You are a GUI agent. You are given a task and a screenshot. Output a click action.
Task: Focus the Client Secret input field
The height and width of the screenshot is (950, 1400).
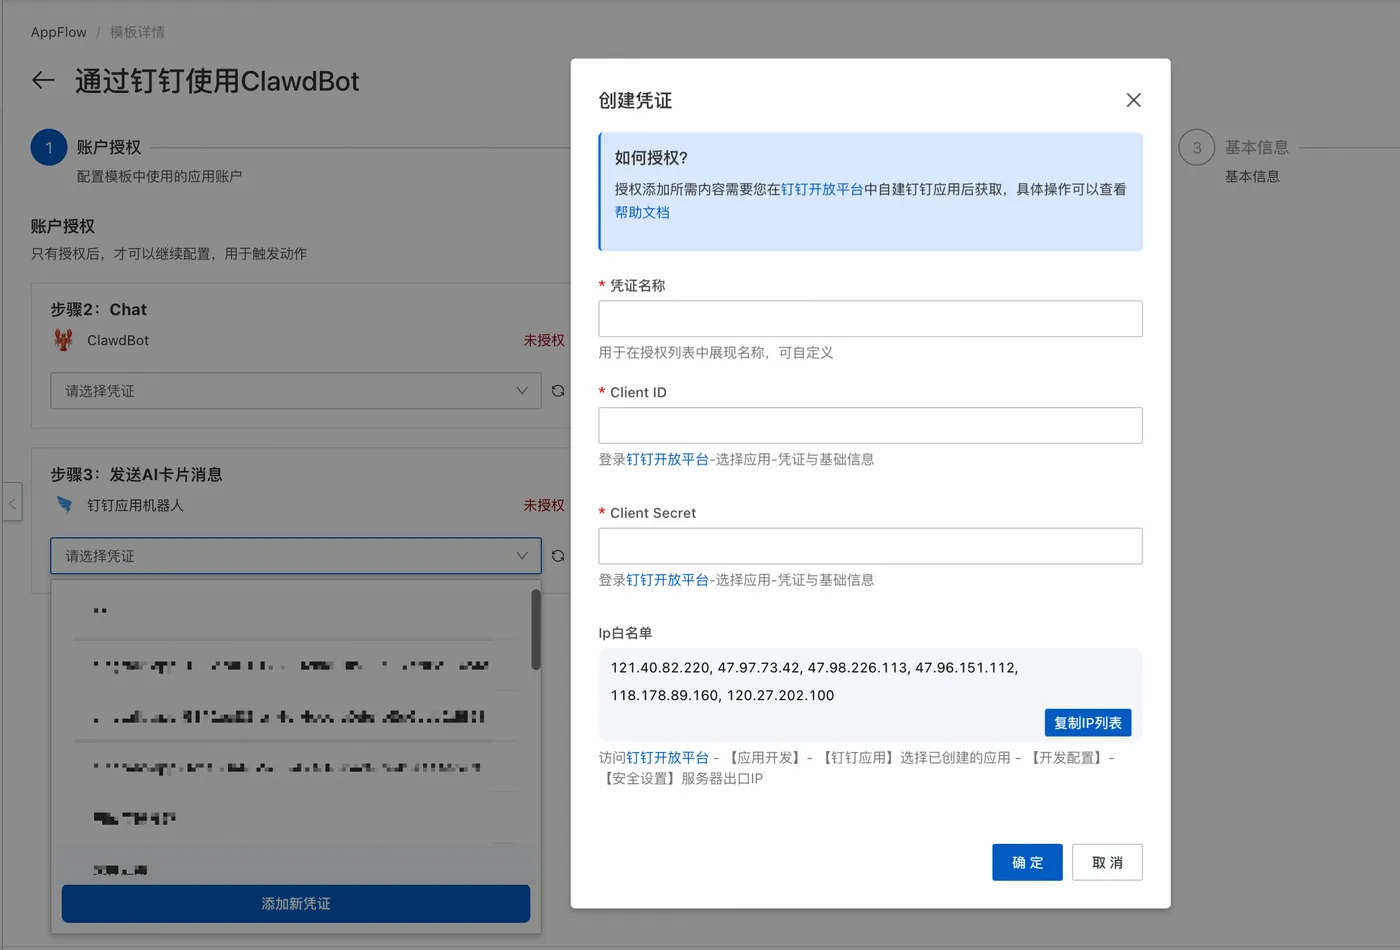pos(870,546)
